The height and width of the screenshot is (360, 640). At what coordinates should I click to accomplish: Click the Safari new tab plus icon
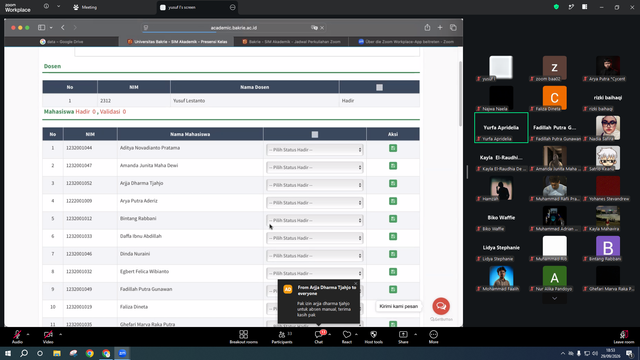(x=440, y=27)
